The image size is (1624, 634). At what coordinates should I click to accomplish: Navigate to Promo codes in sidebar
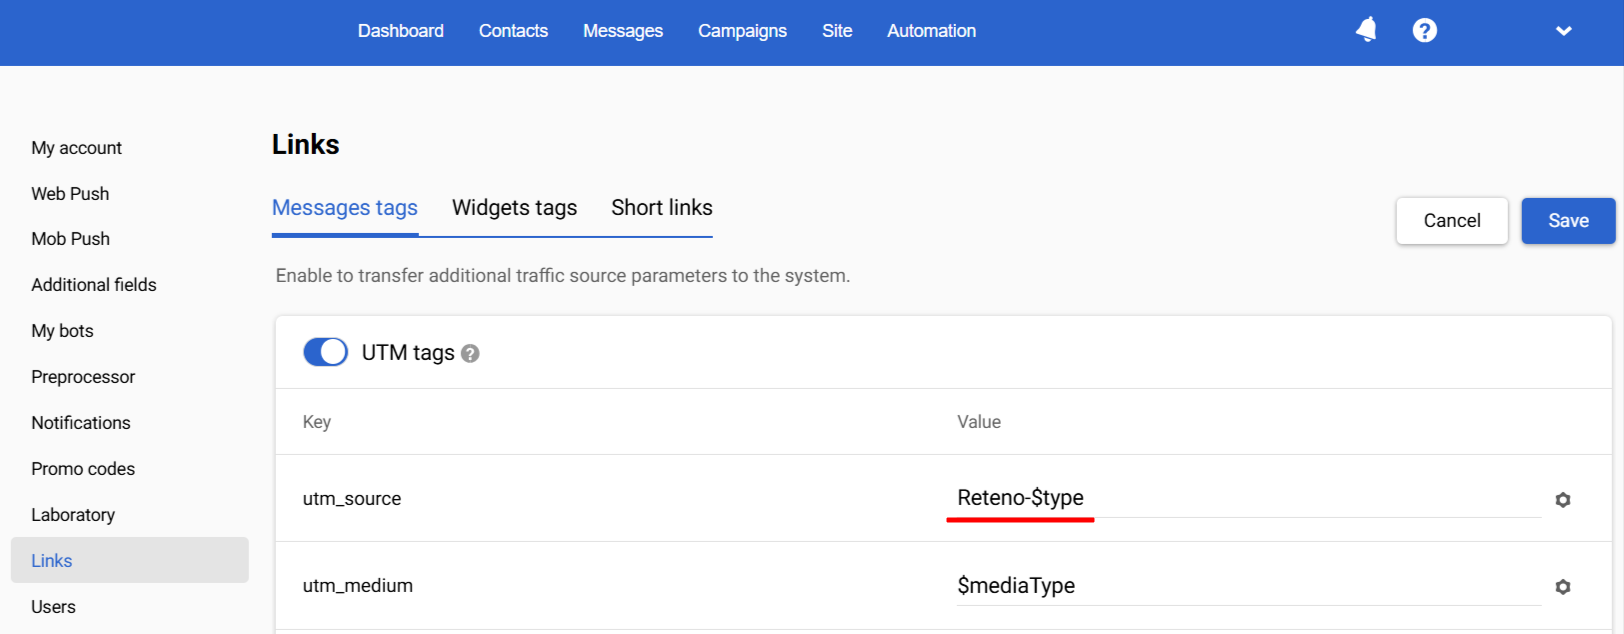pyautogui.click(x=83, y=469)
